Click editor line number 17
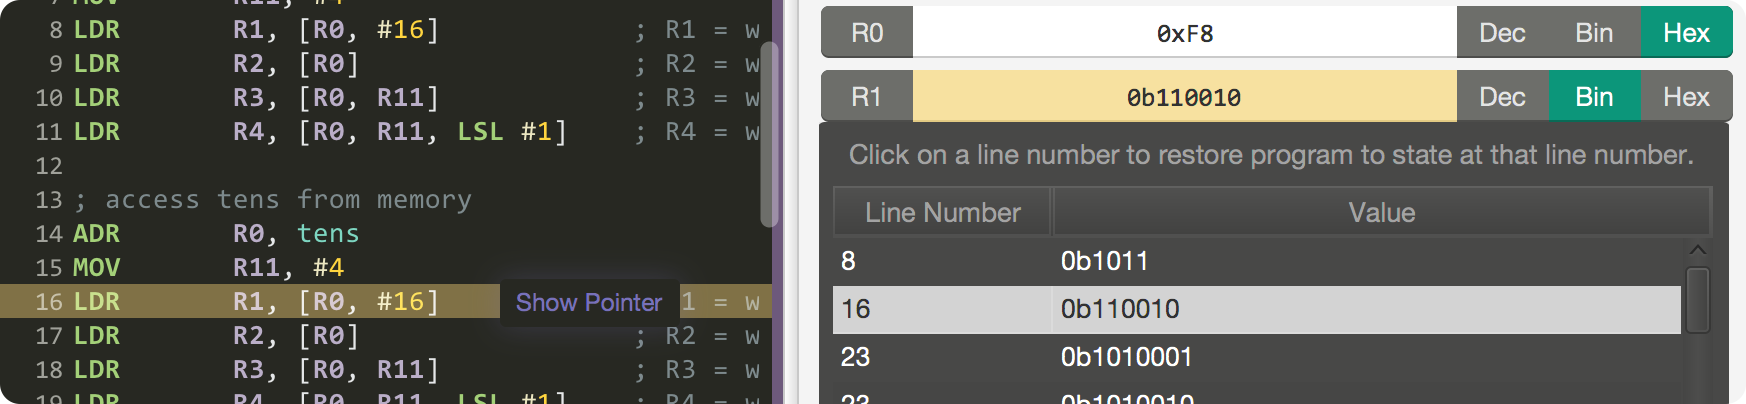The image size is (1746, 404). tap(49, 336)
